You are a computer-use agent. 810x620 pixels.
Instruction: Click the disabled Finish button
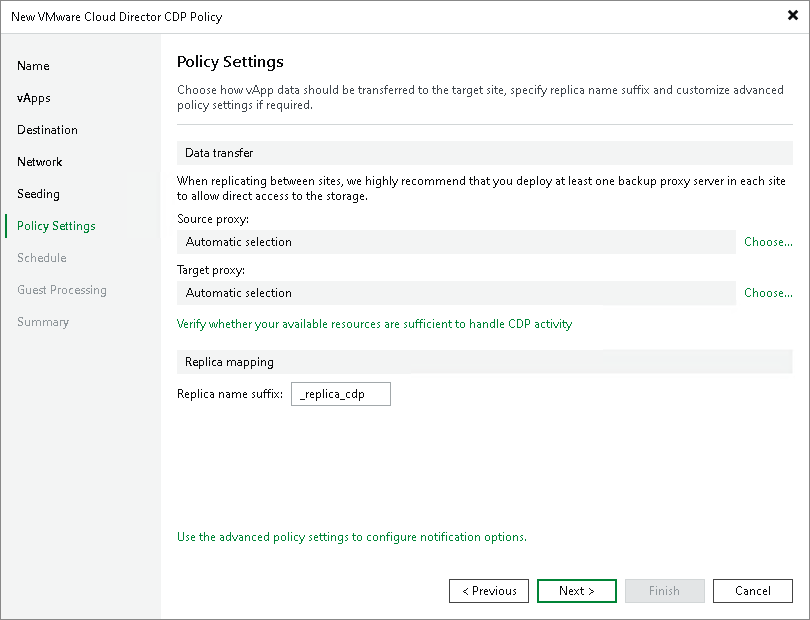[x=664, y=591]
